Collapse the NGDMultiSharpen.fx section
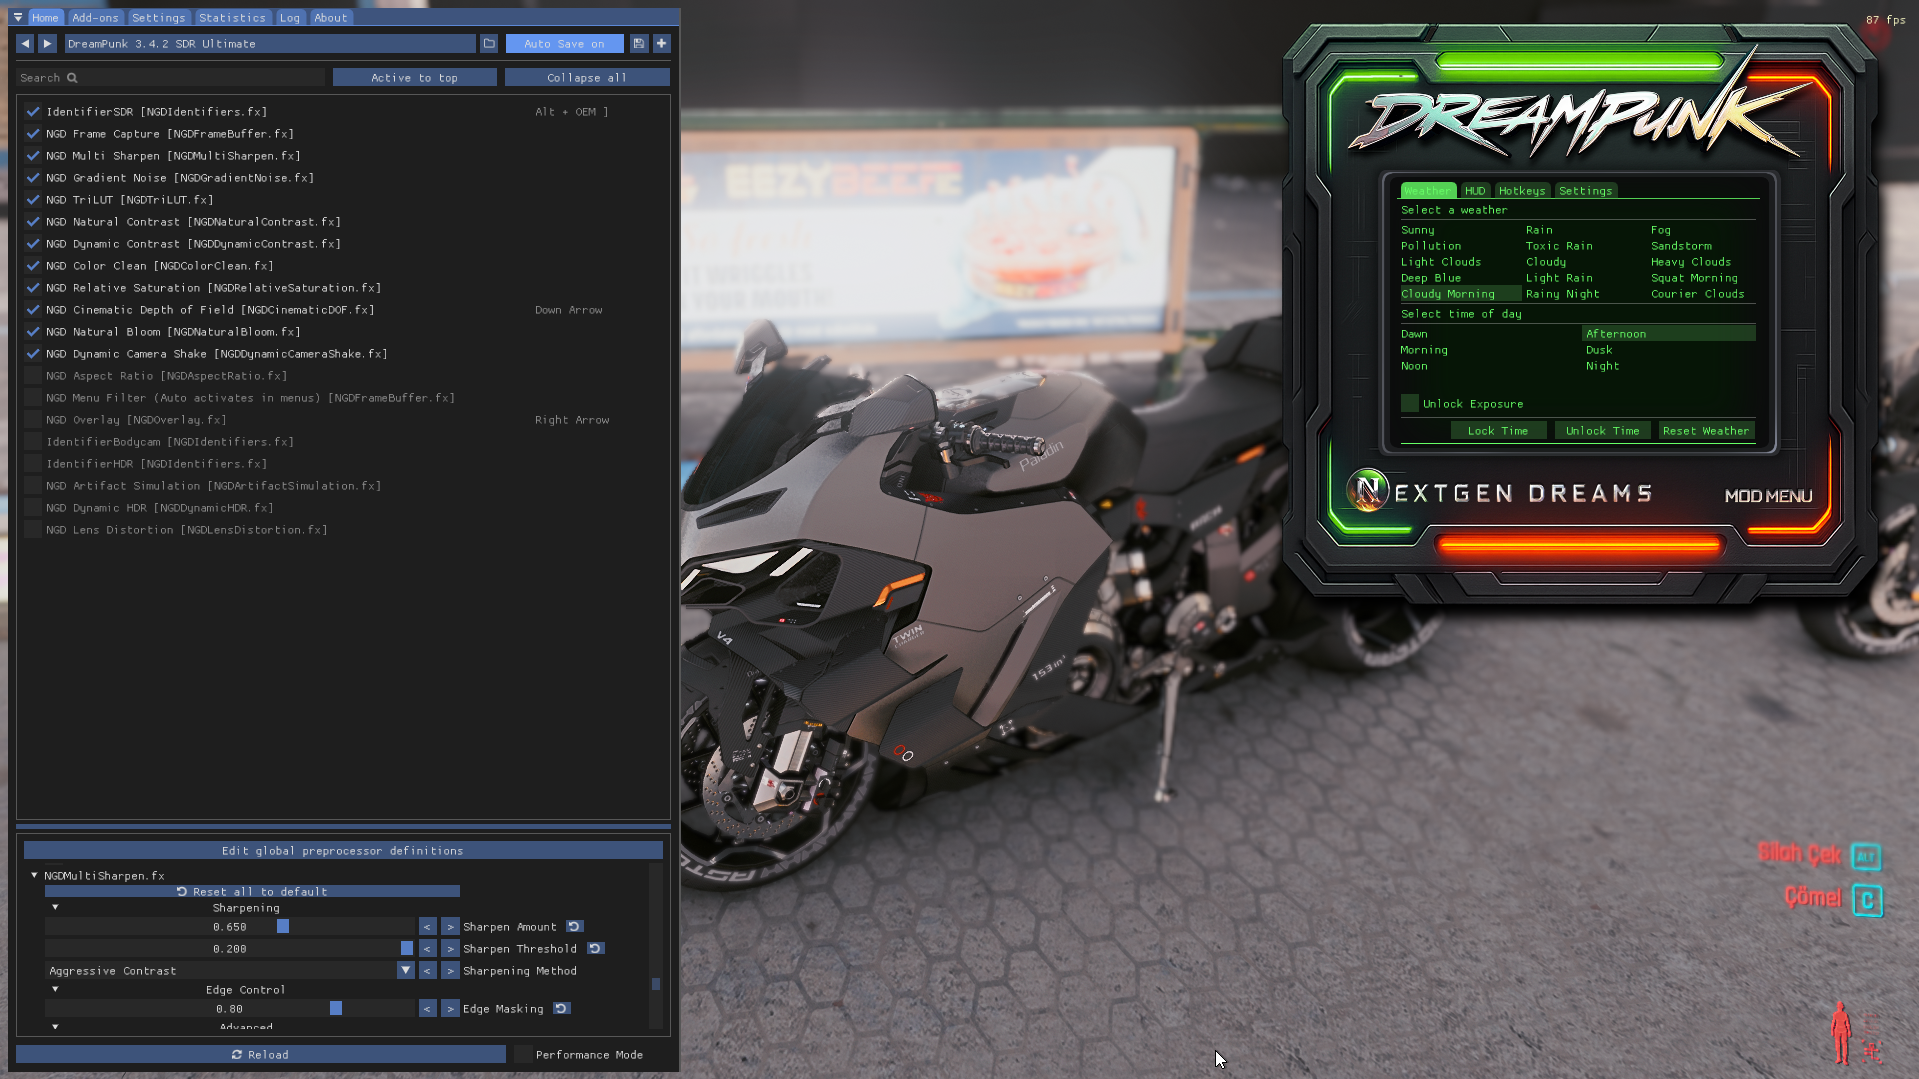1919x1079 pixels. click(x=34, y=876)
